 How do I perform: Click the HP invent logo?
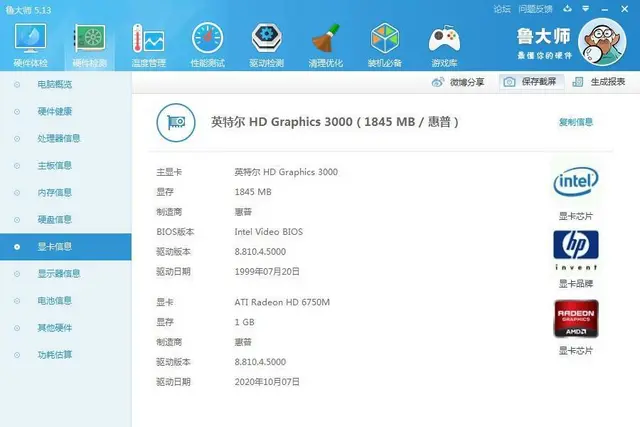click(576, 250)
